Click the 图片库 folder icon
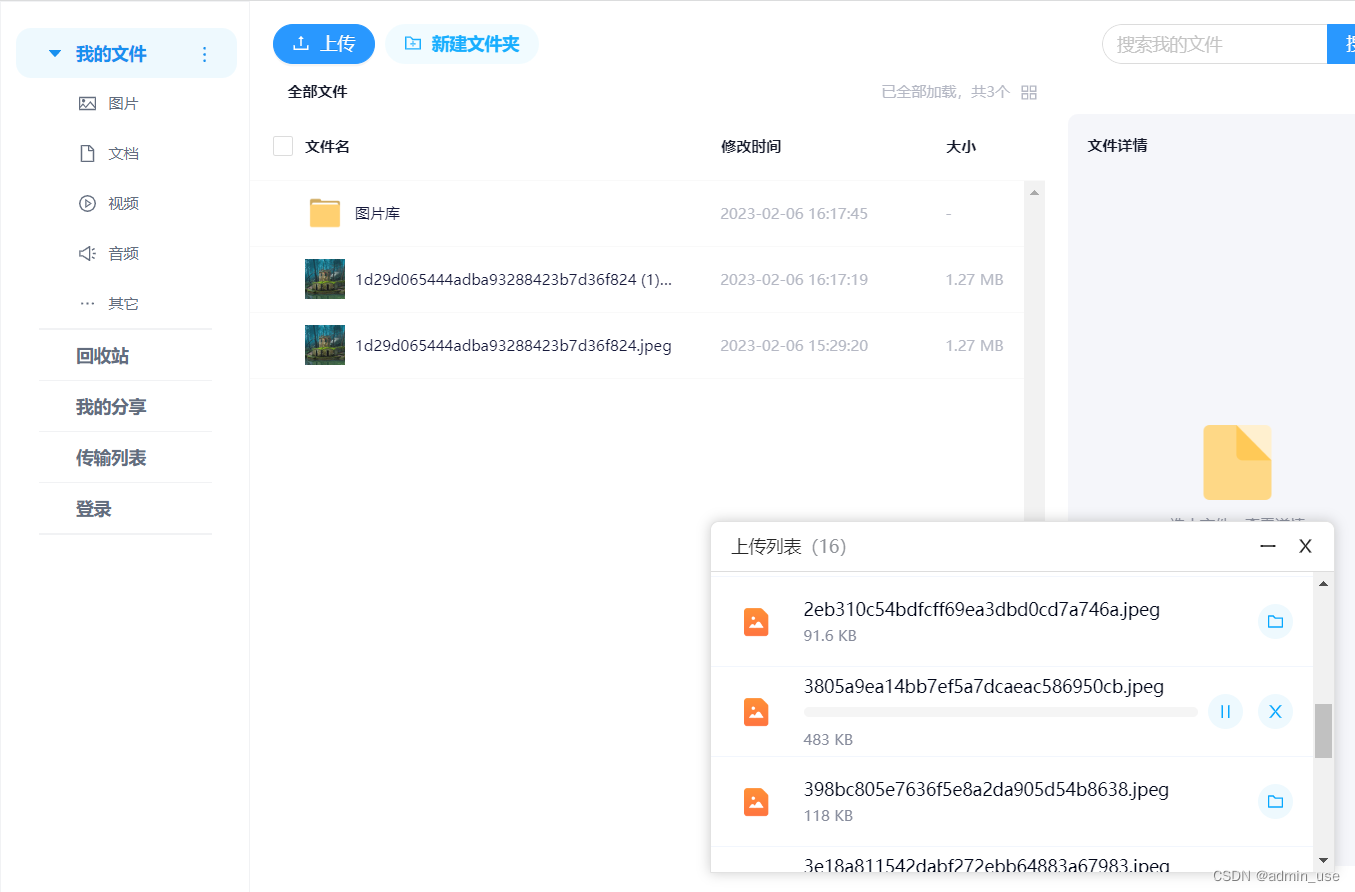 click(x=325, y=213)
